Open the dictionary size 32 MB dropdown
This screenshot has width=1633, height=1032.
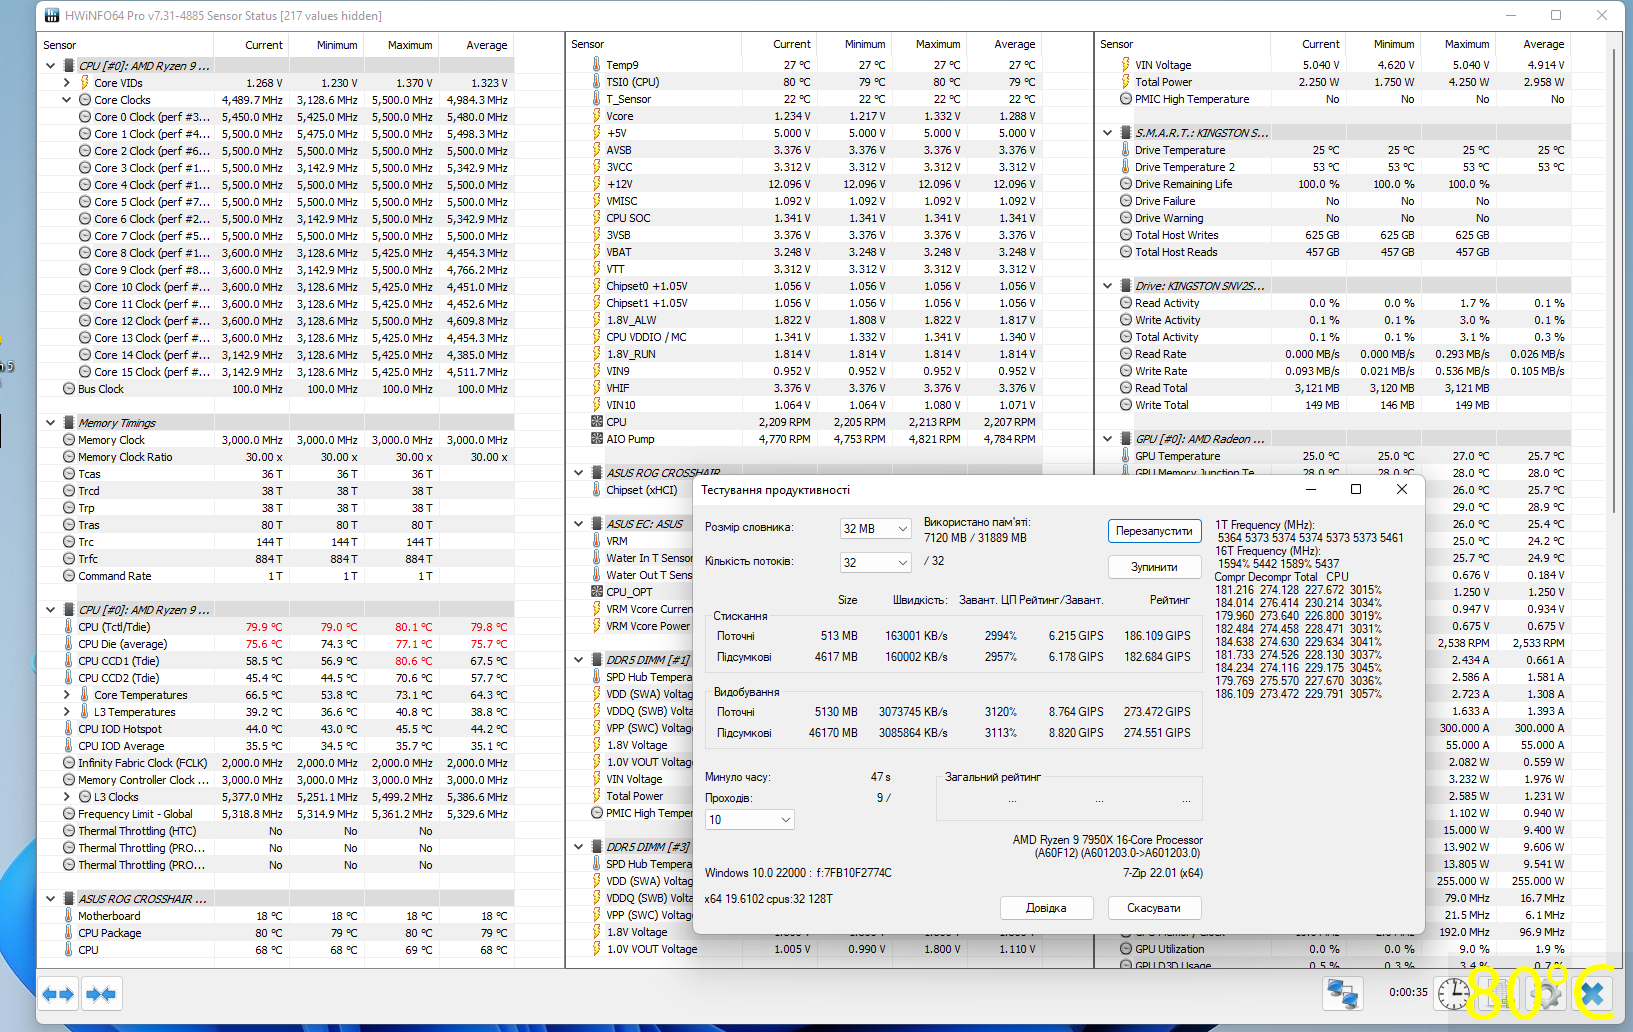click(875, 528)
